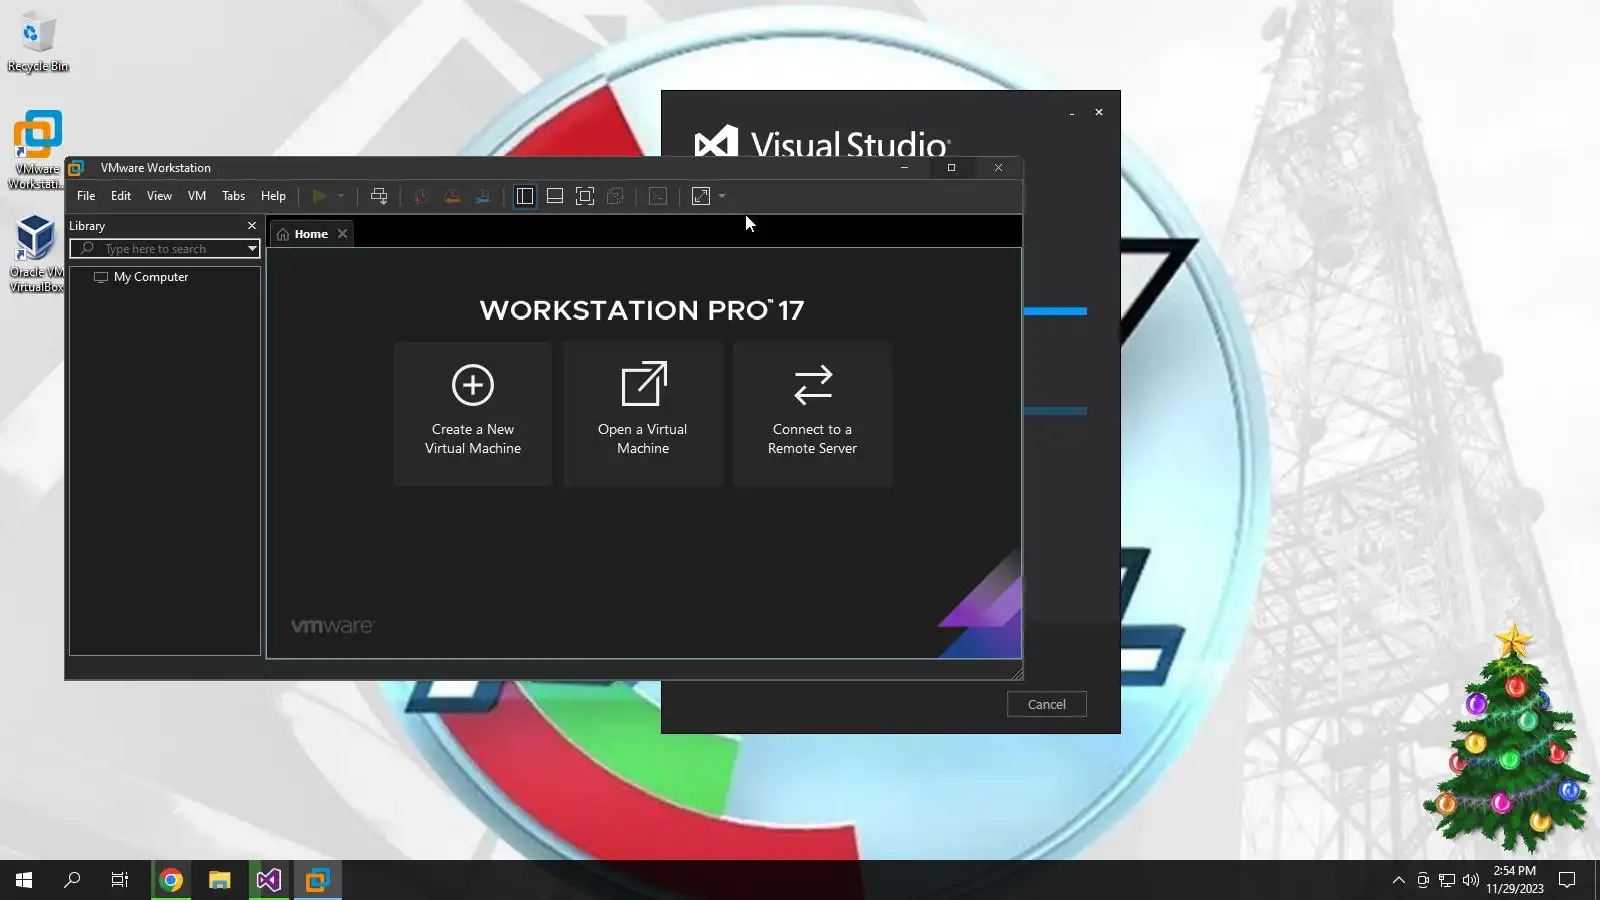This screenshot has width=1600, height=900.
Task: Click Cancel in the Visual Studio window
Action: pyautogui.click(x=1047, y=704)
